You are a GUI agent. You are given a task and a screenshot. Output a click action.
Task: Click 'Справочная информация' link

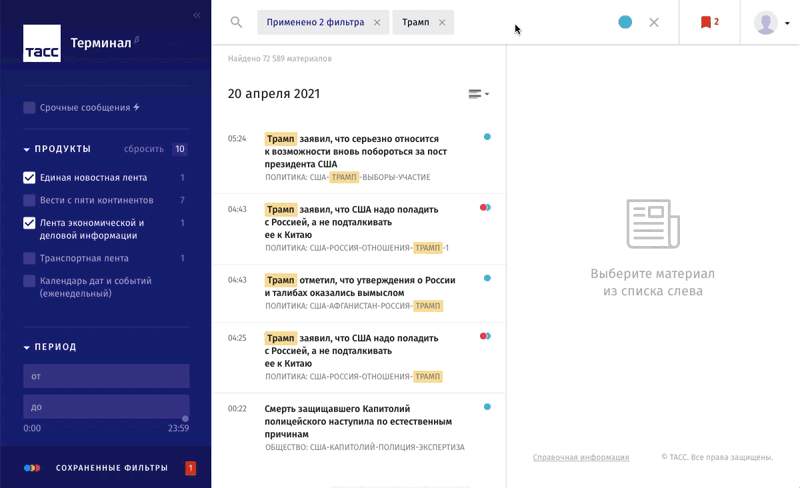(x=581, y=457)
